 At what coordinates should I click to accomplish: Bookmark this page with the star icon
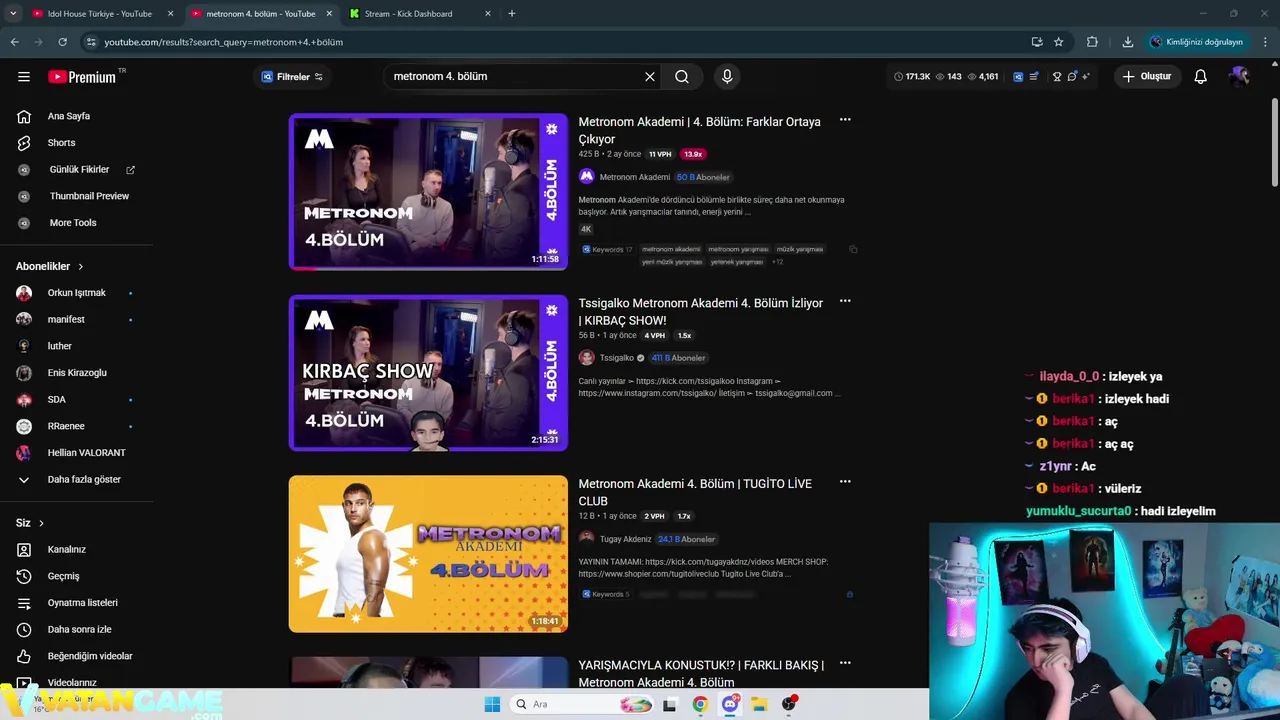click(x=1059, y=42)
